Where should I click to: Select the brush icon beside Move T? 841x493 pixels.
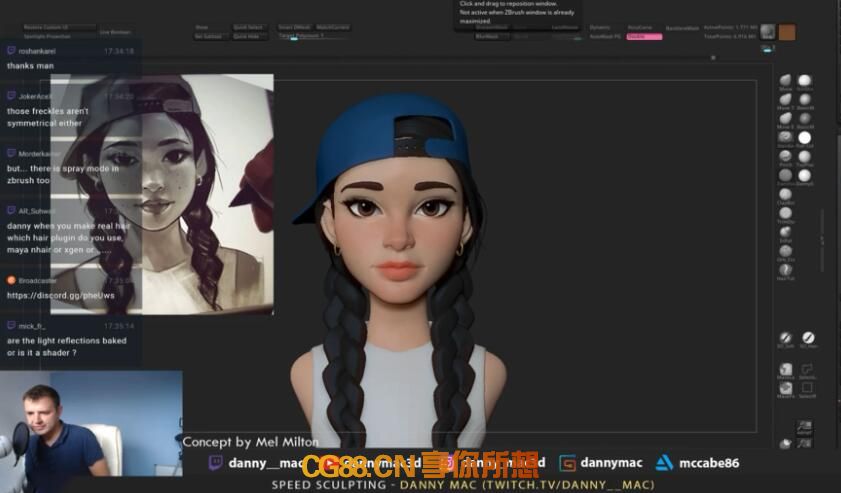805,100
